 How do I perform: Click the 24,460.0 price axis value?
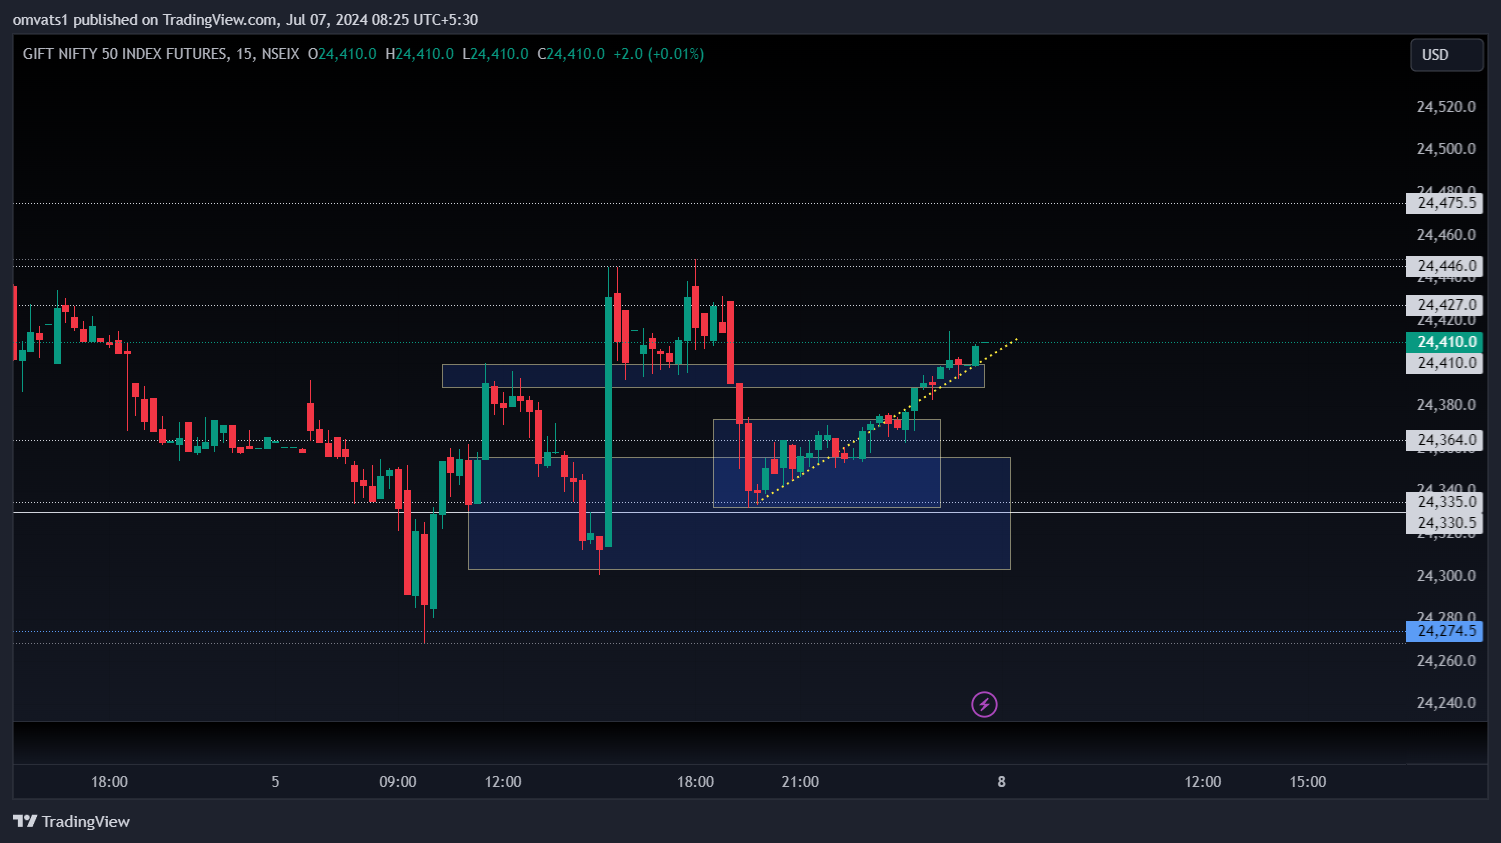[x=1446, y=235]
